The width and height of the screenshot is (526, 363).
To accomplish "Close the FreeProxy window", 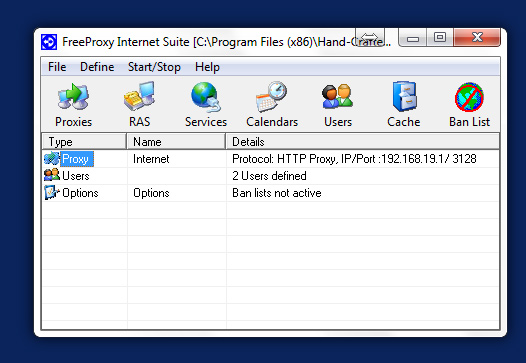I will tap(477, 38).
